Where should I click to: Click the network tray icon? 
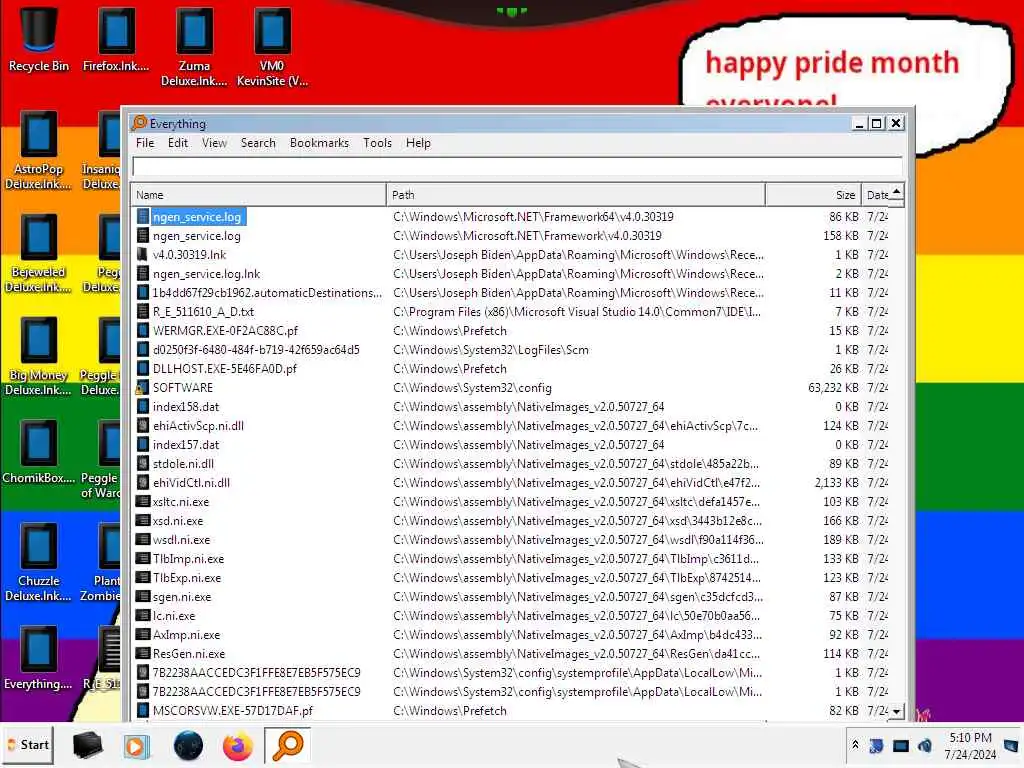[x=901, y=745]
